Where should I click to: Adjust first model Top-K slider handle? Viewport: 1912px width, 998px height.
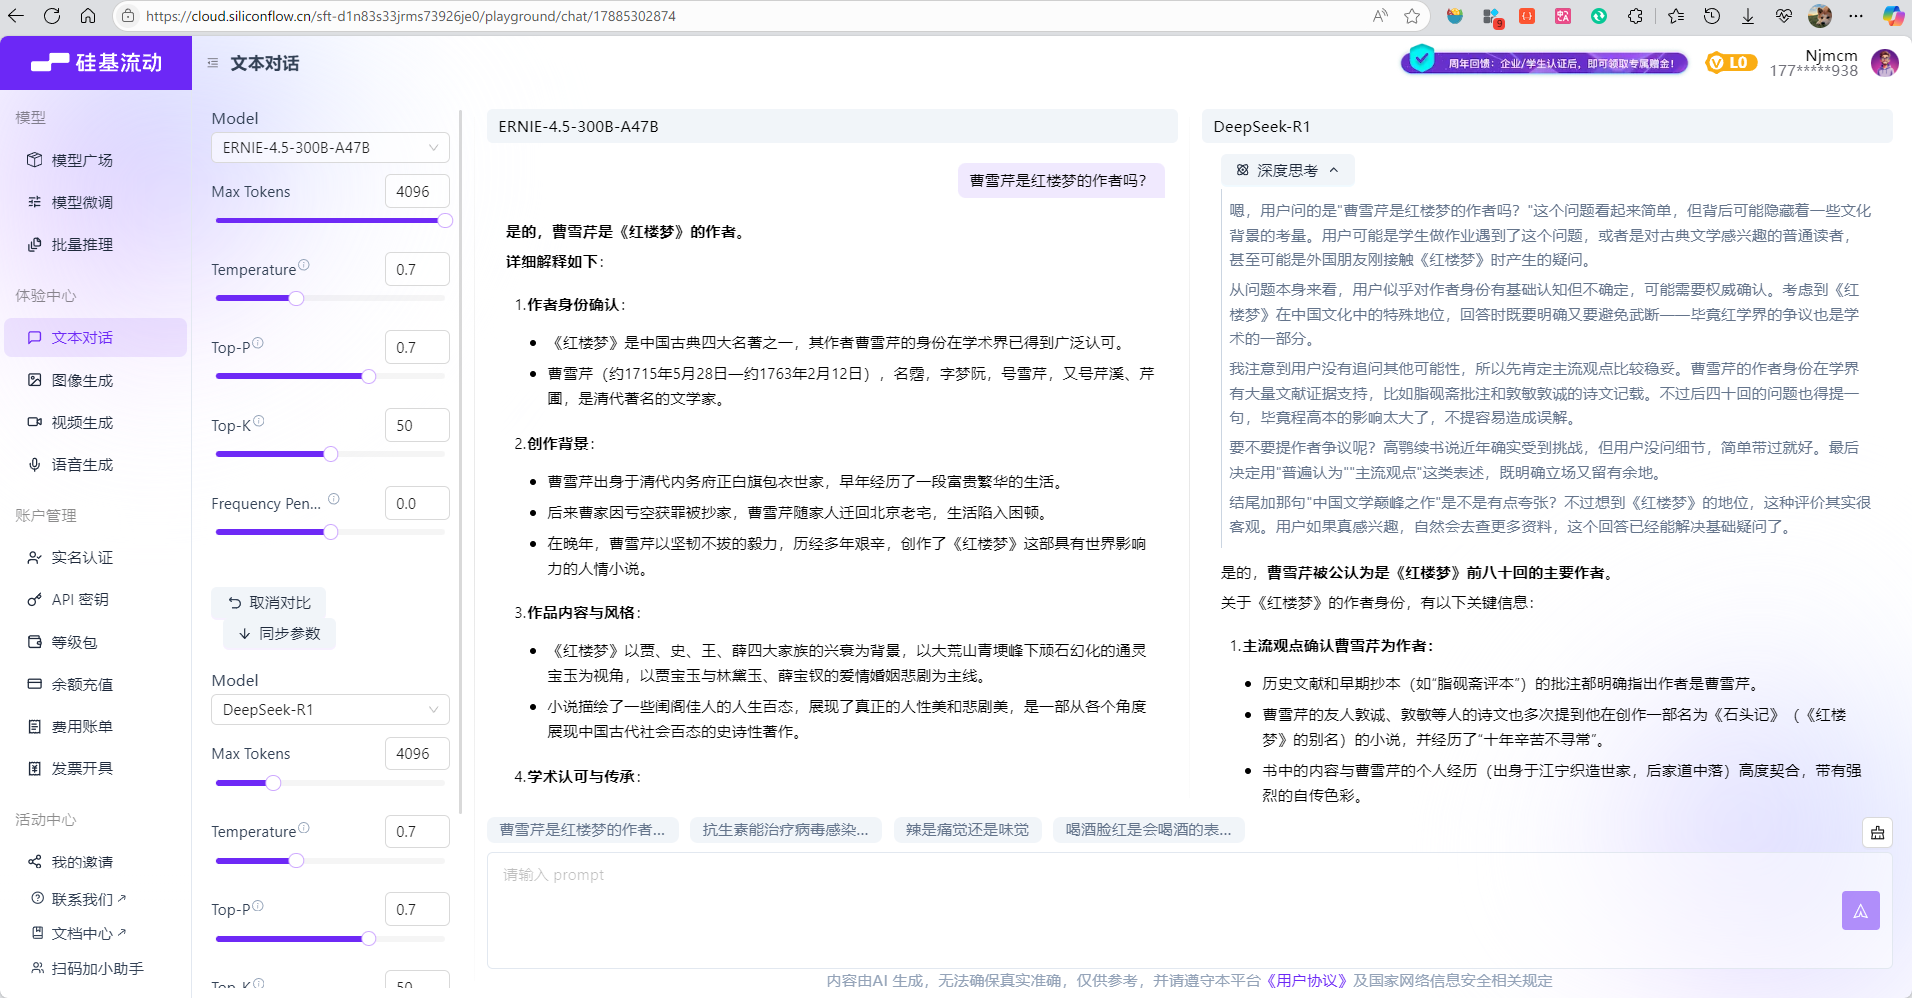(330, 454)
